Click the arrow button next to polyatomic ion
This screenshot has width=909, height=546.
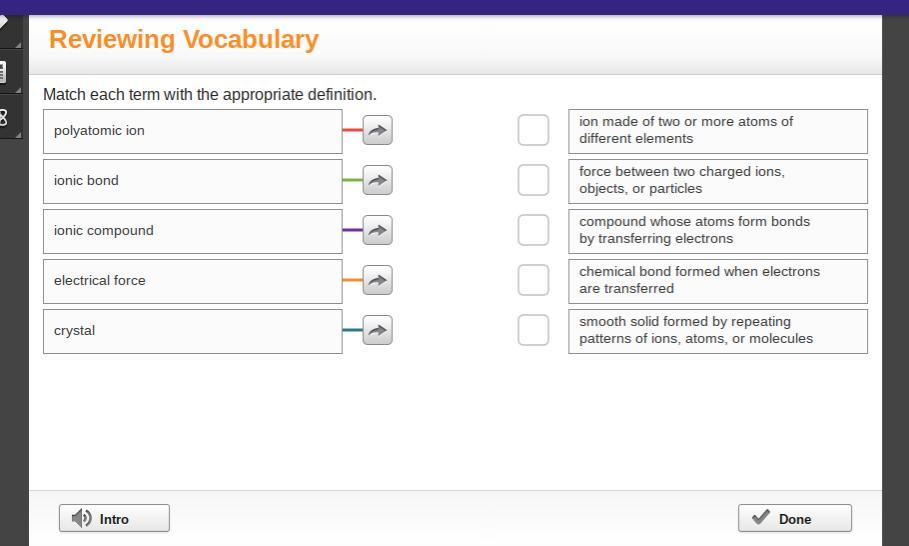tap(377, 130)
